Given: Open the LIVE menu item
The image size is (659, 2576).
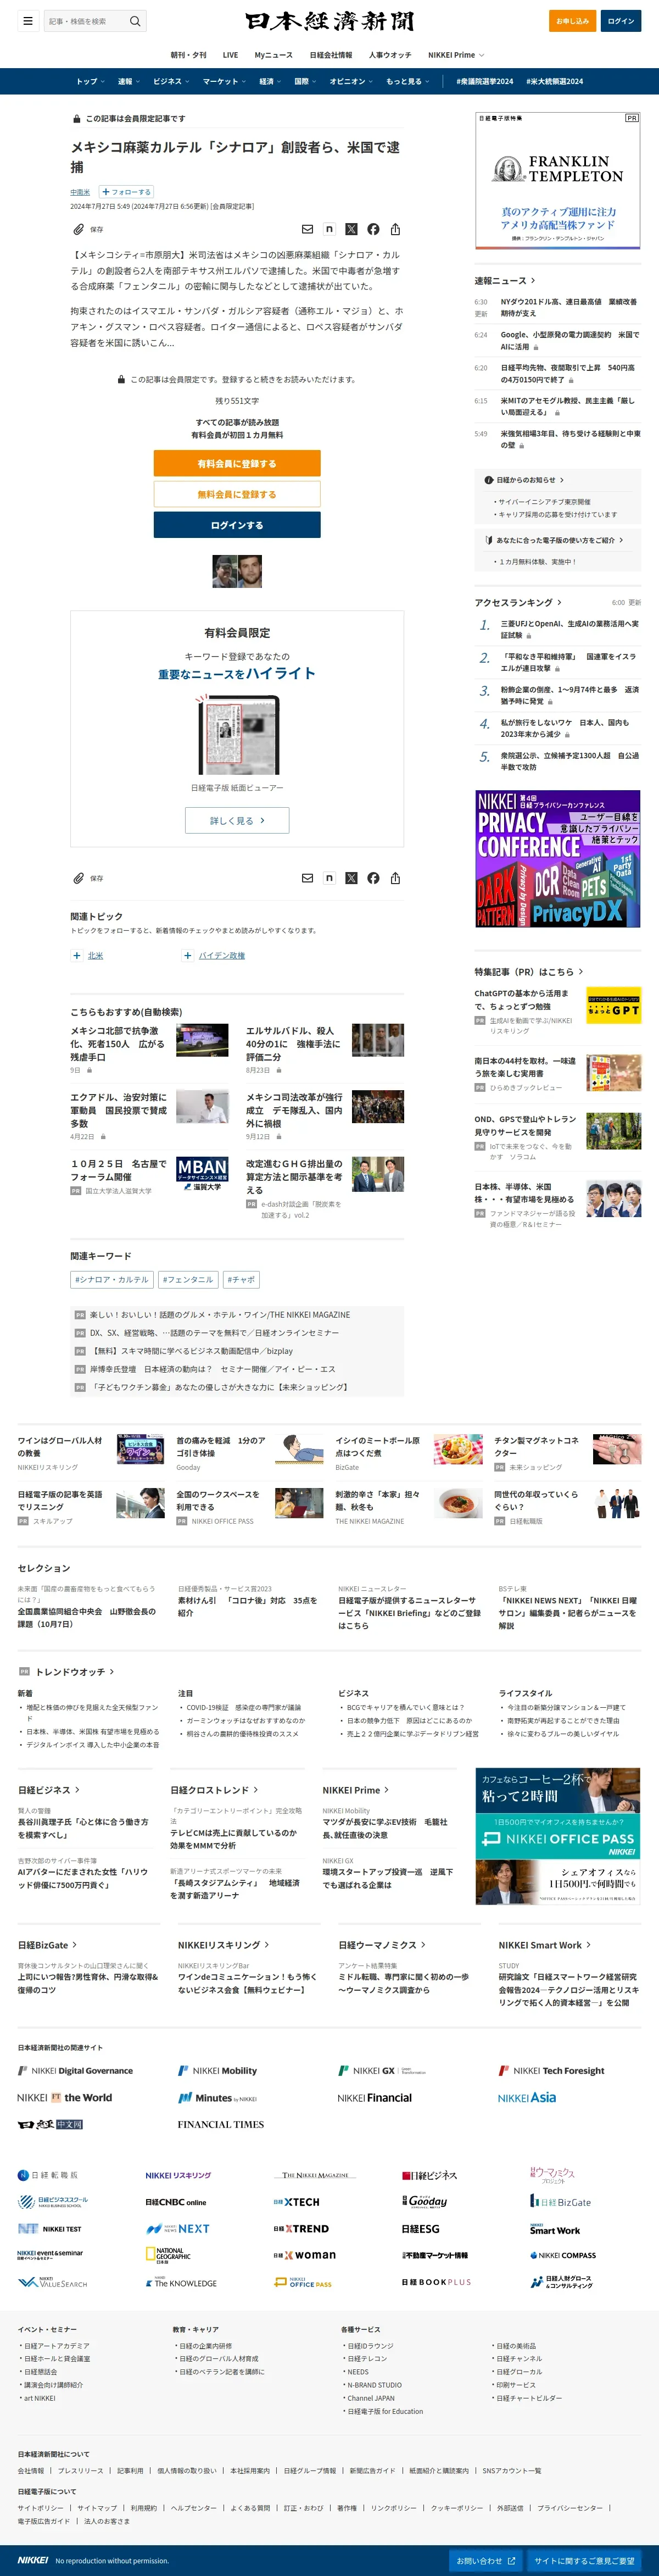Looking at the screenshot, I should [x=230, y=55].
